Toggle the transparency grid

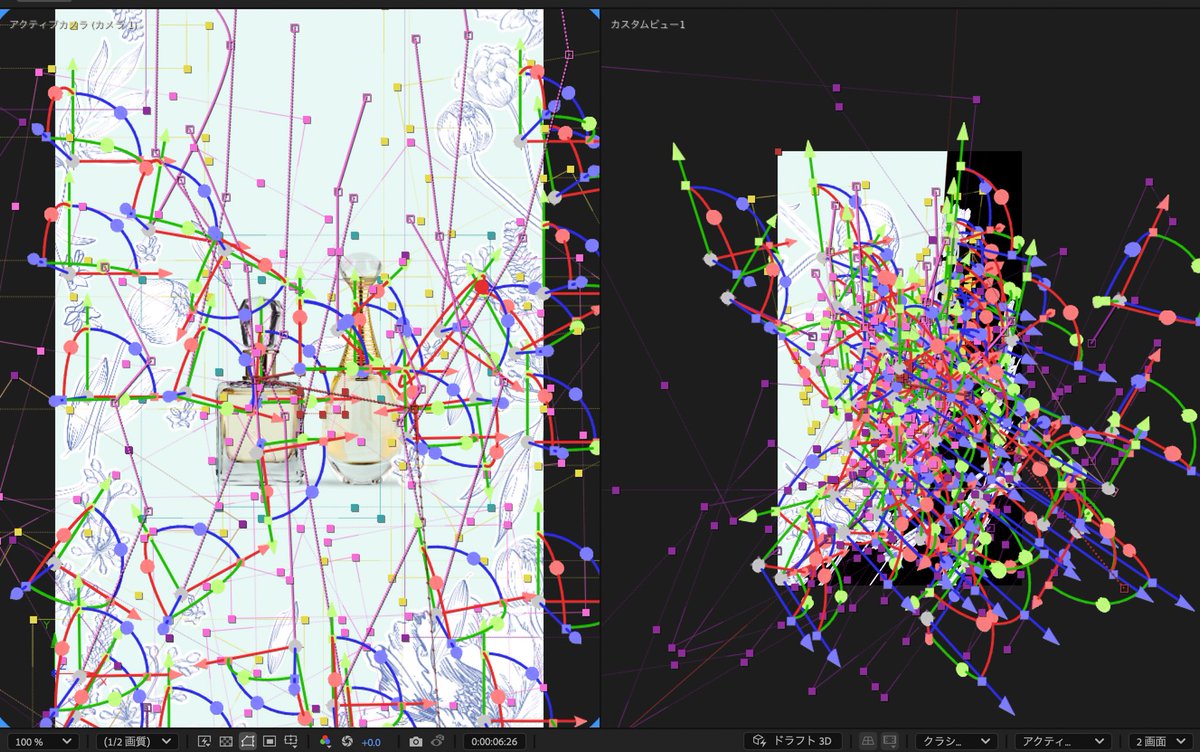click(226, 741)
